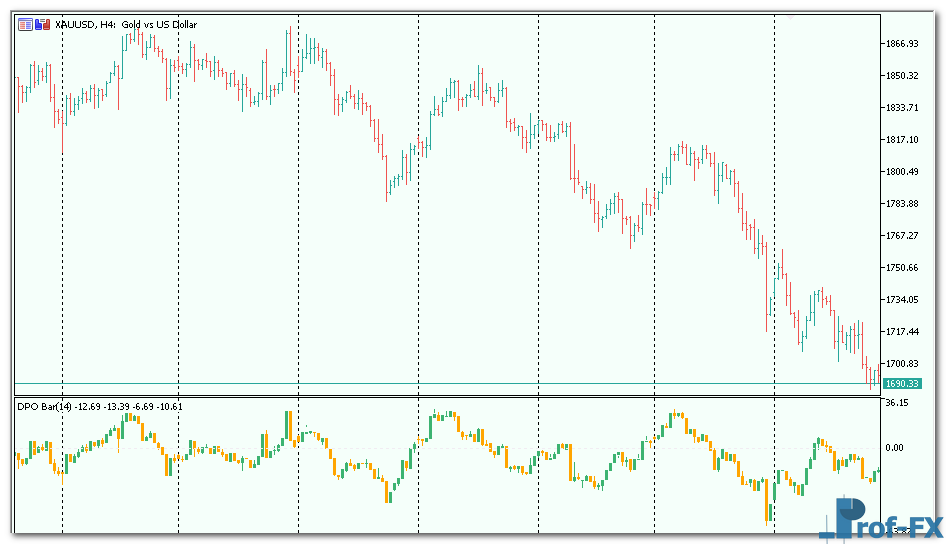
Task: Select the 1750.66 level on price axis
Action: (902, 268)
